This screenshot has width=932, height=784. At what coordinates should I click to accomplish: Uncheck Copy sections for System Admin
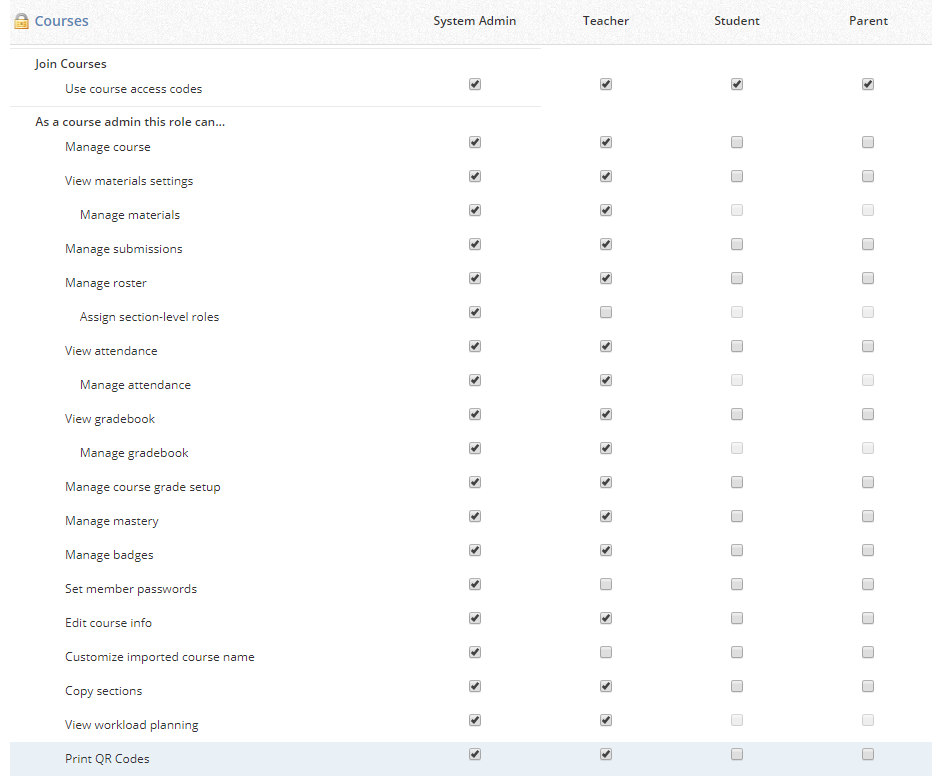pos(475,687)
